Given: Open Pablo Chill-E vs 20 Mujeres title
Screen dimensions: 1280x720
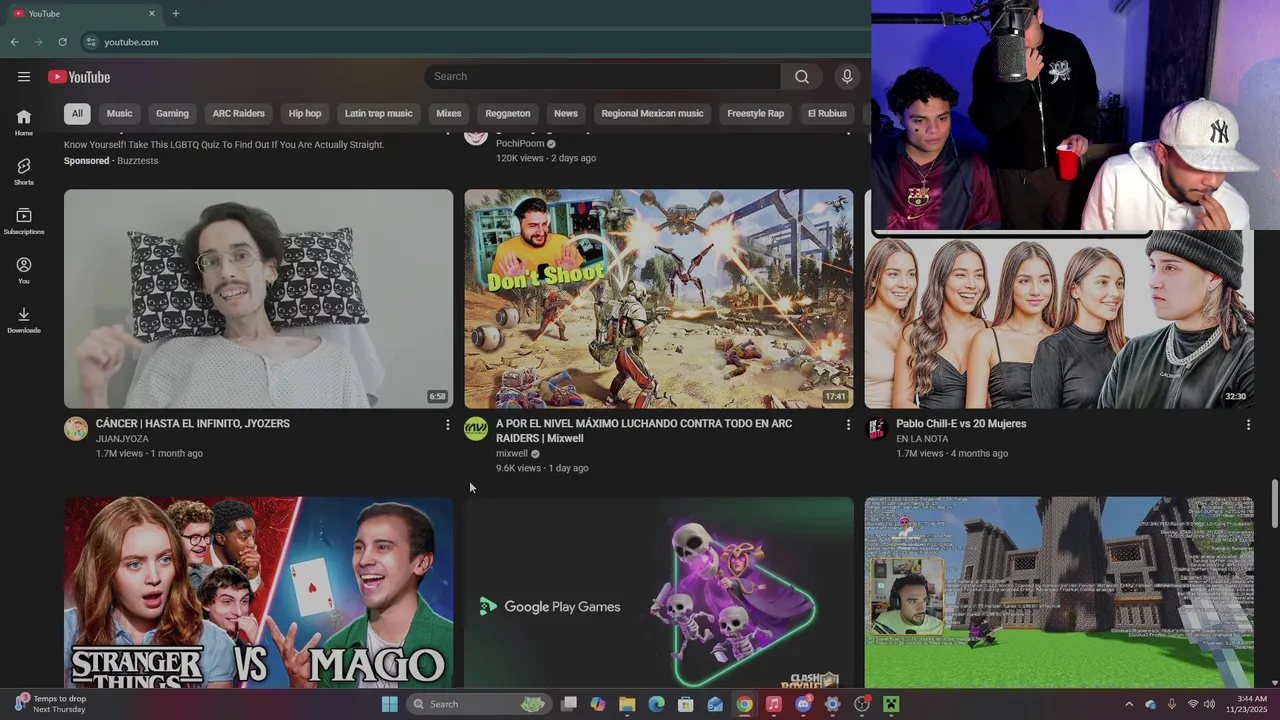Looking at the screenshot, I should click(x=961, y=424).
